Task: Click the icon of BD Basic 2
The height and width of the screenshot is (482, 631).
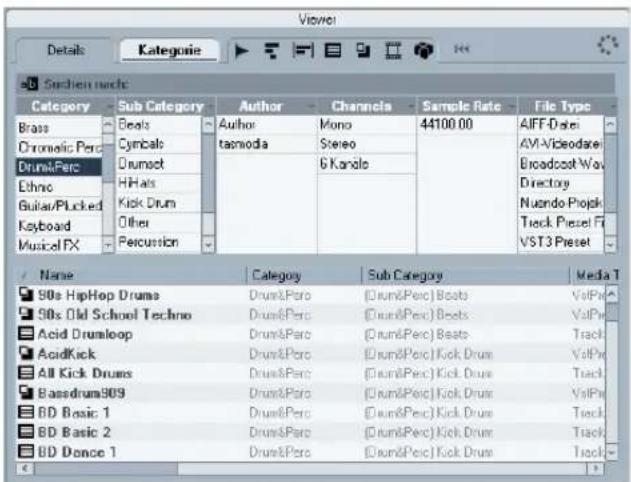Action: (x=26, y=432)
